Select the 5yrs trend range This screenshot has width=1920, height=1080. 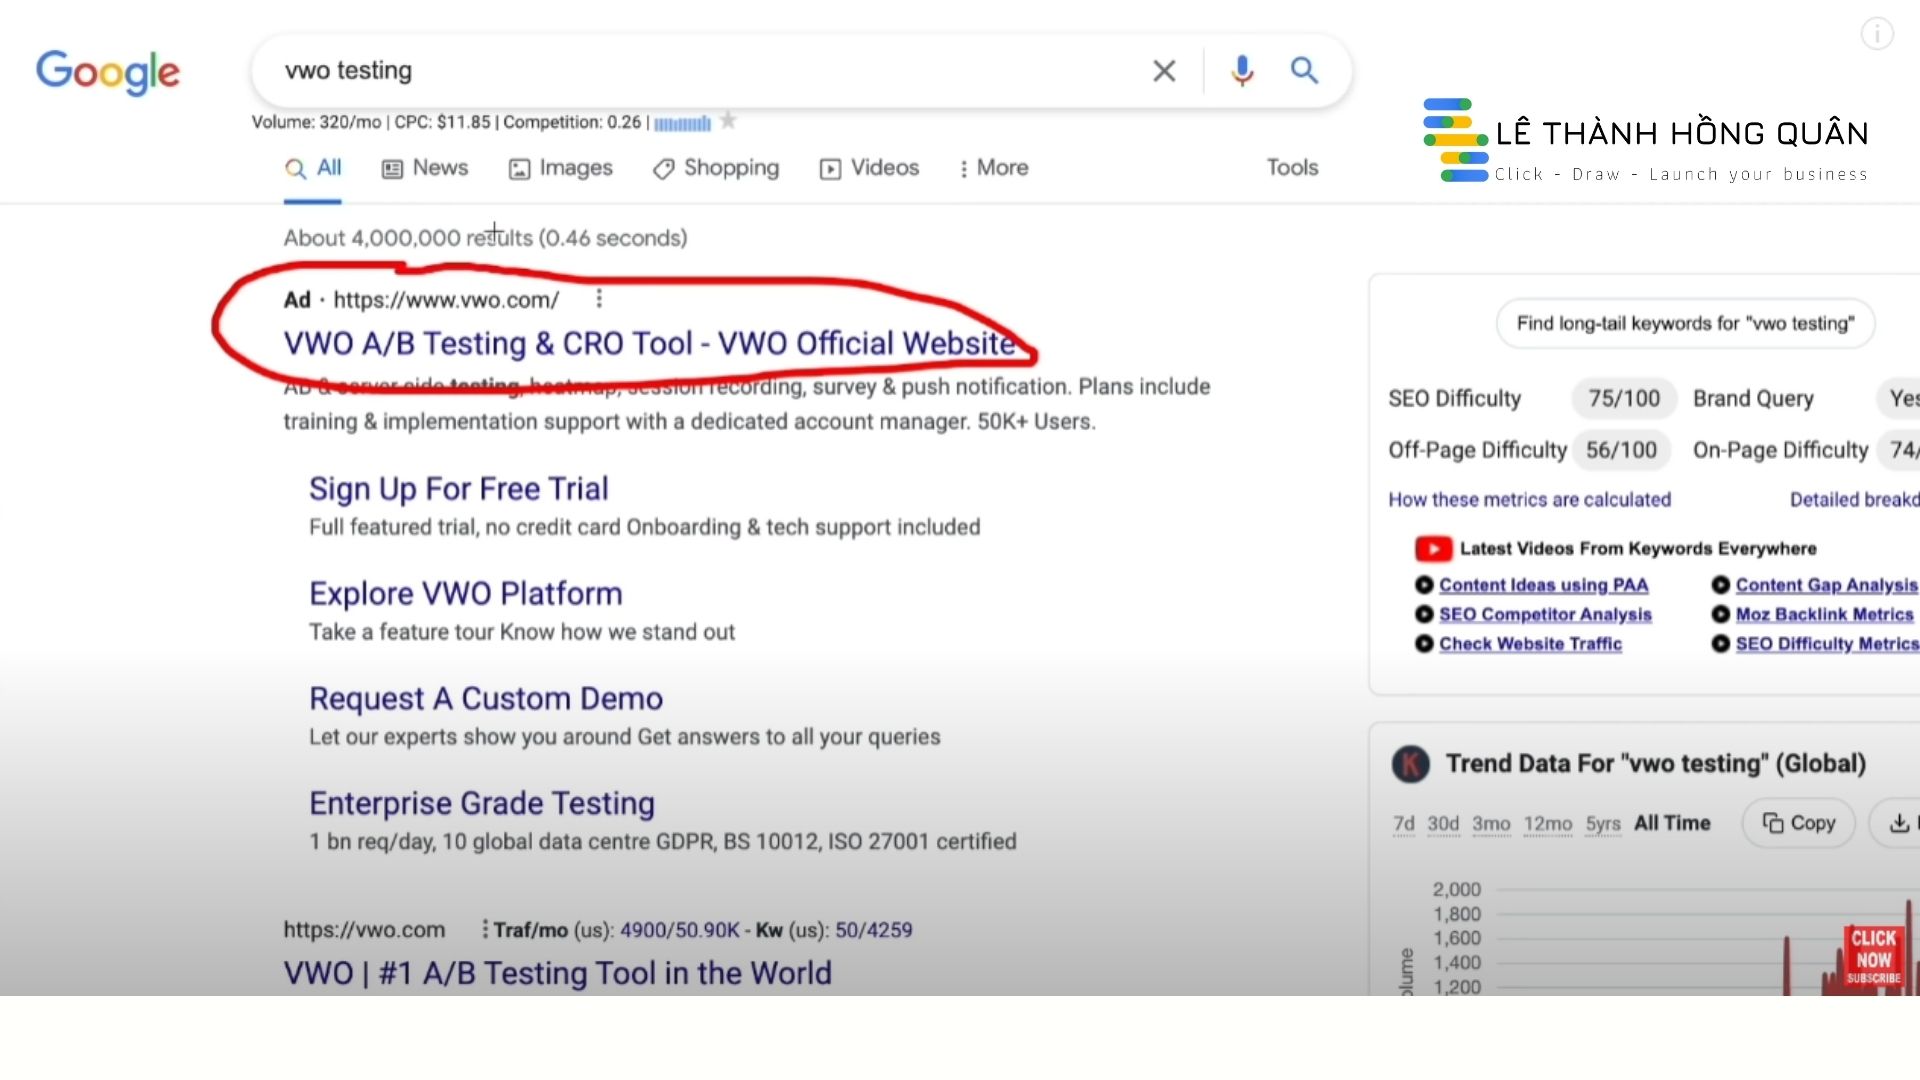coord(1602,823)
